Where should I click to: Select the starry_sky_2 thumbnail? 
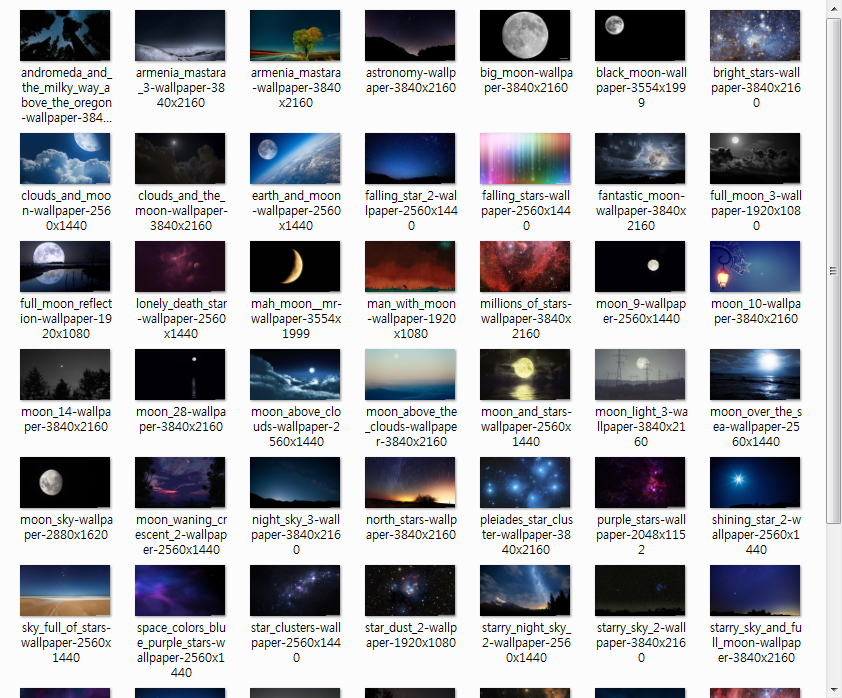coord(640,590)
